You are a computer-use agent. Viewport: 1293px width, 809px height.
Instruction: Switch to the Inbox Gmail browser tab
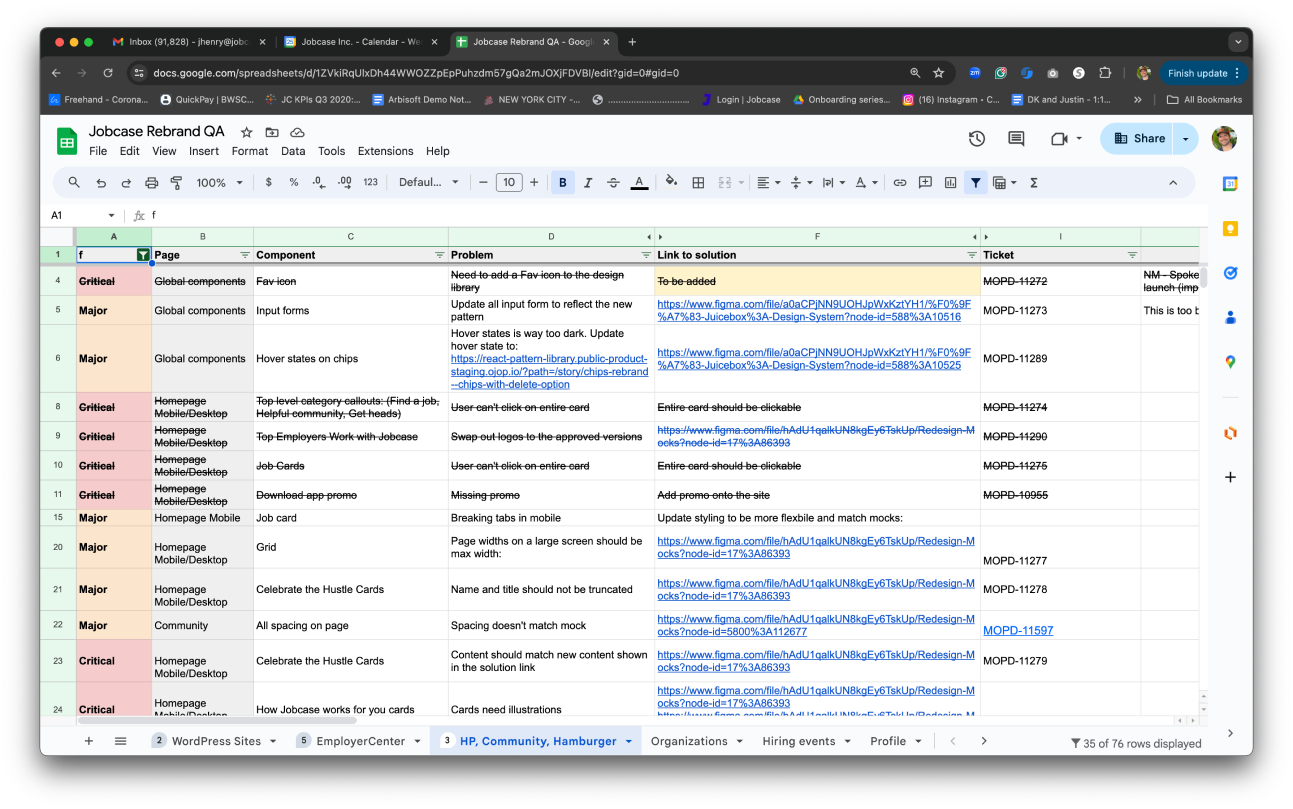coord(188,42)
